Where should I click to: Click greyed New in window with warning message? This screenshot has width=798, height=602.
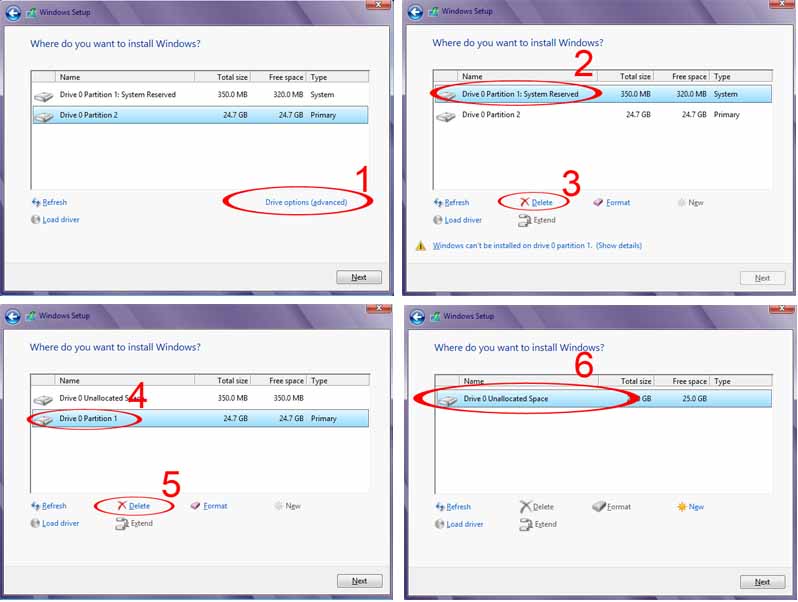coord(691,203)
